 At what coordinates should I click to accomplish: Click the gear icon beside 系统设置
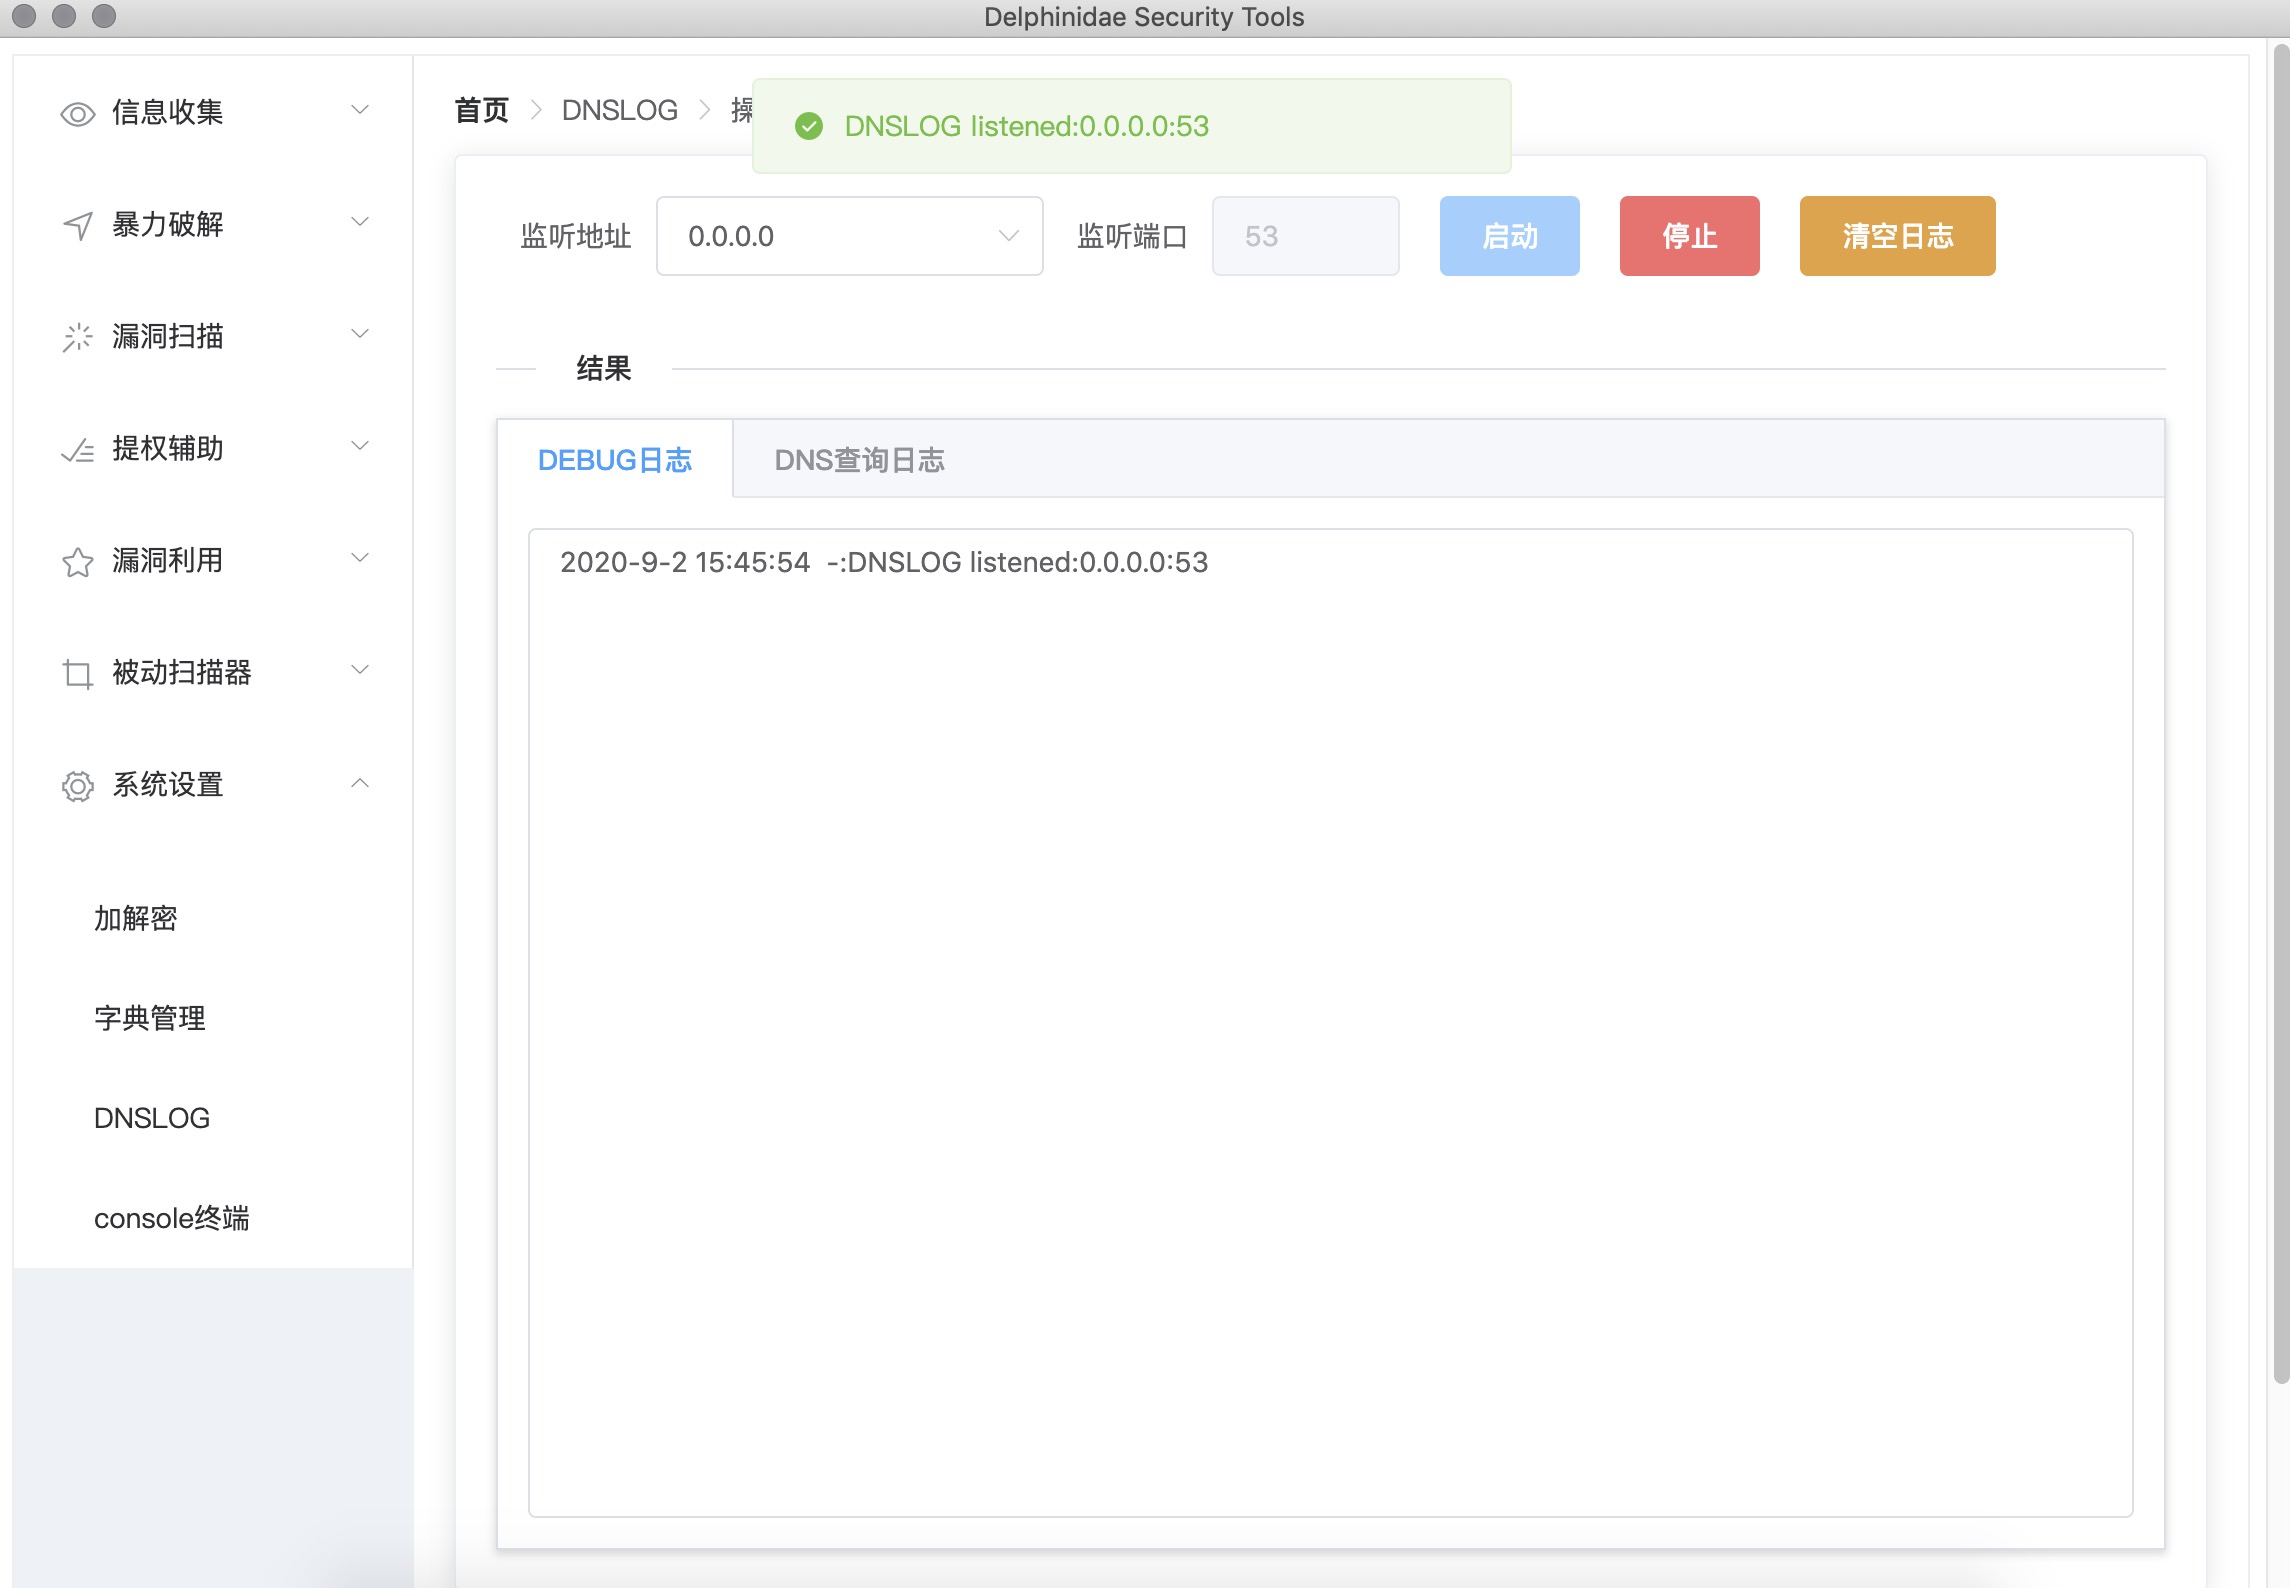(x=77, y=786)
